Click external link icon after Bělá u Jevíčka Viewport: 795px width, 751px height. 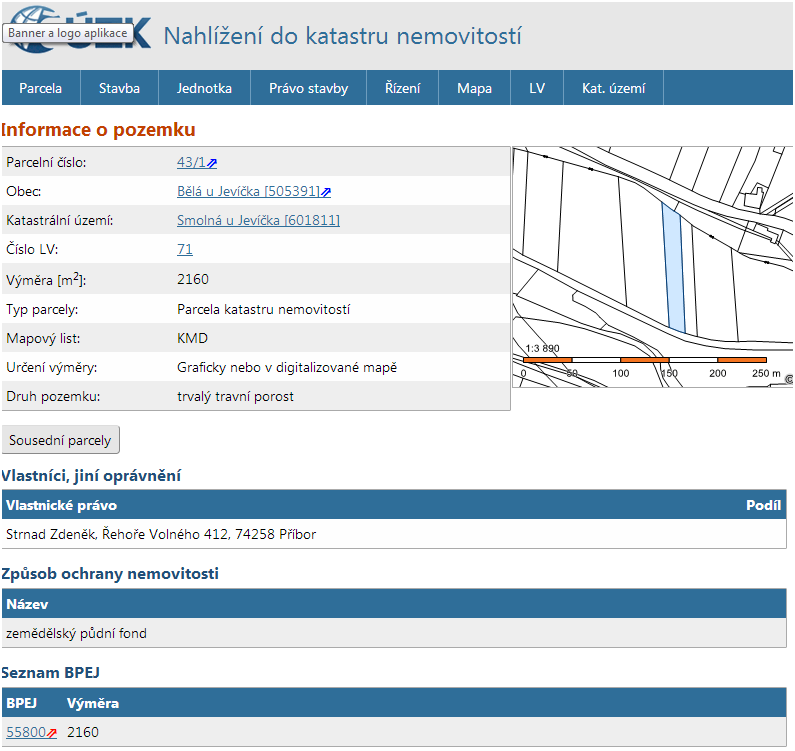coord(326,192)
